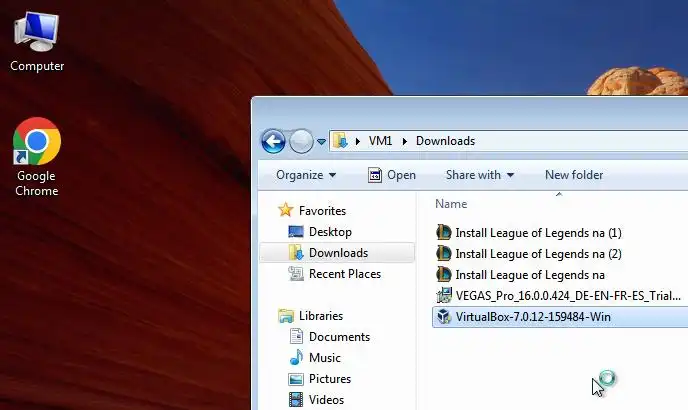Click the VirtualBox installer cube icon
688x410 pixels.
coord(444,316)
